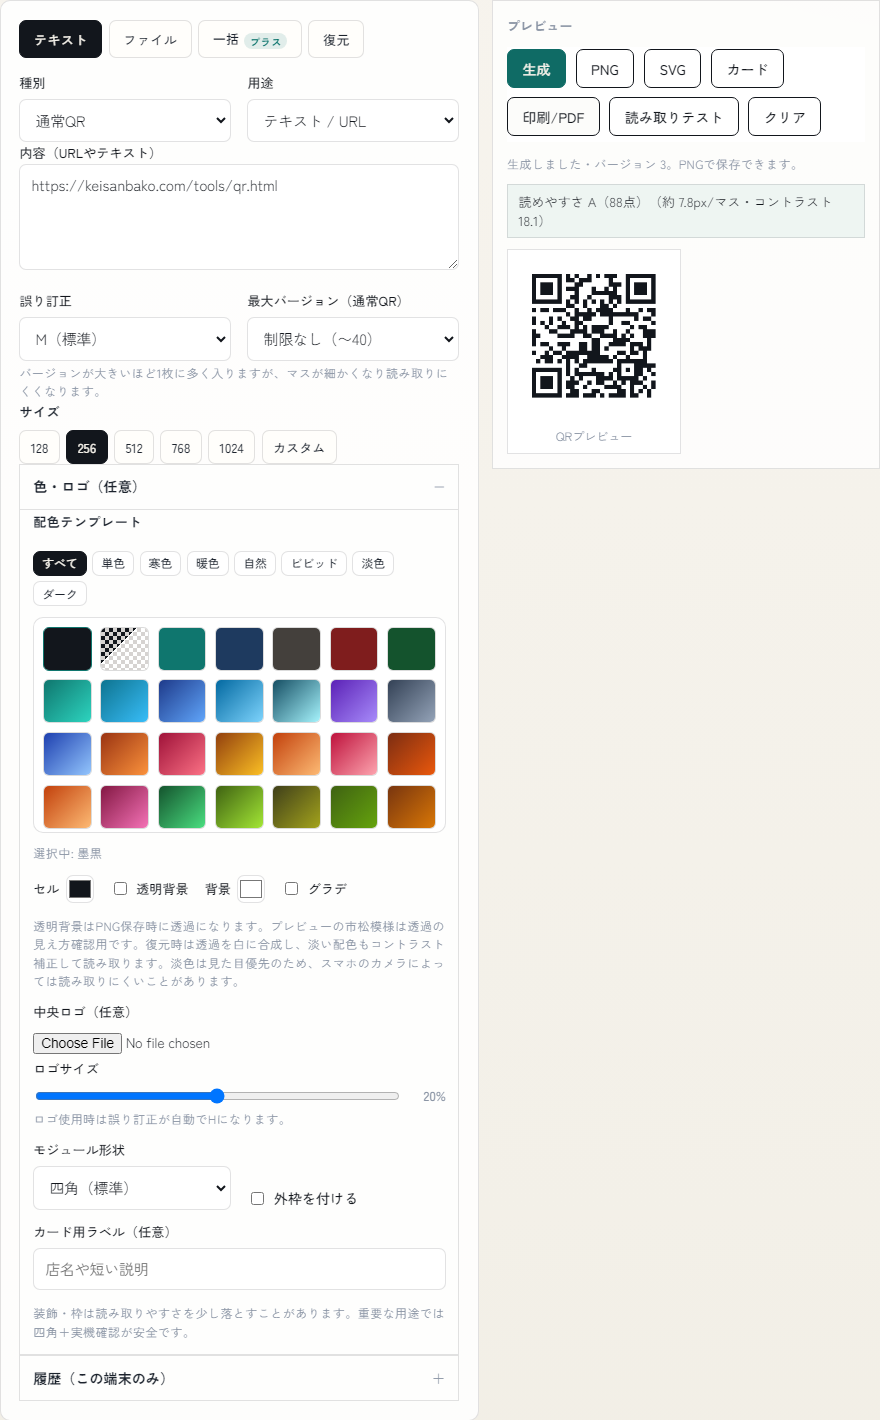Filter color templates by 暖色
The height and width of the screenshot is (1421, 880).
point(207,563)
